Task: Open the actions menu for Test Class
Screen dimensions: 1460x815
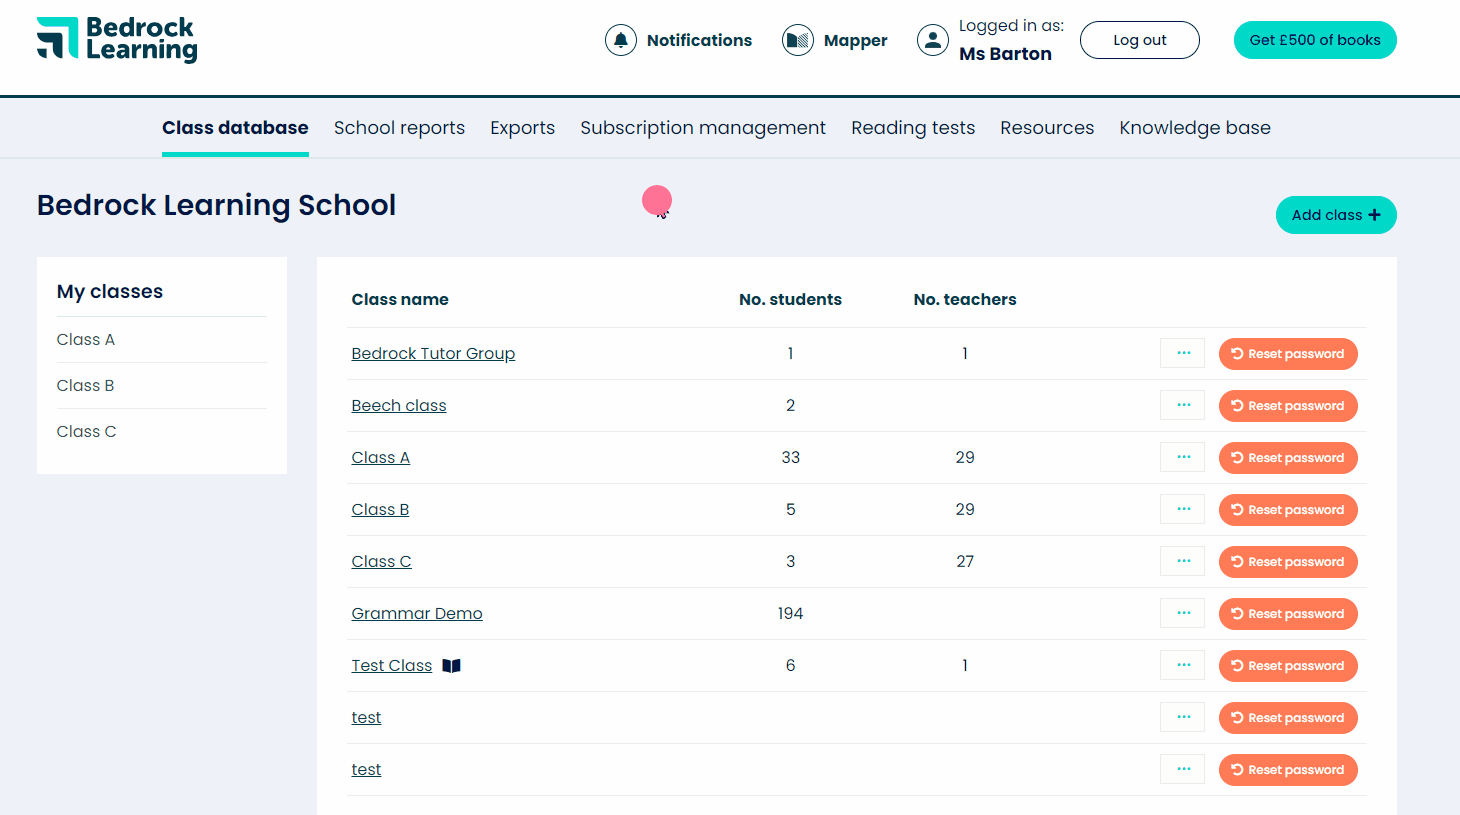Action: (x=1182, y=665)
